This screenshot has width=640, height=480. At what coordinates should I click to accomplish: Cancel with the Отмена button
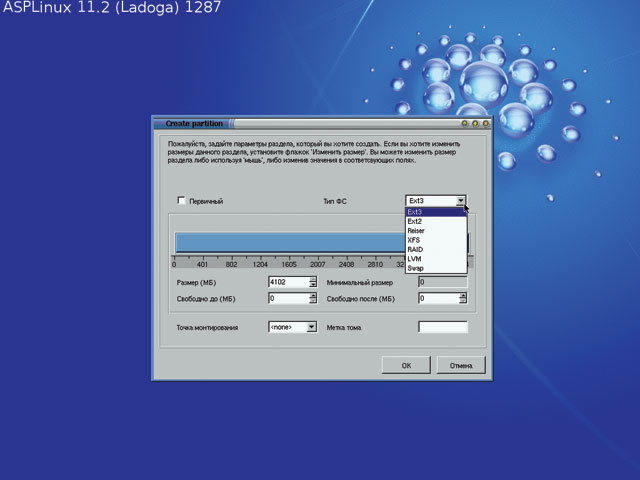click(x=461, y=365)
